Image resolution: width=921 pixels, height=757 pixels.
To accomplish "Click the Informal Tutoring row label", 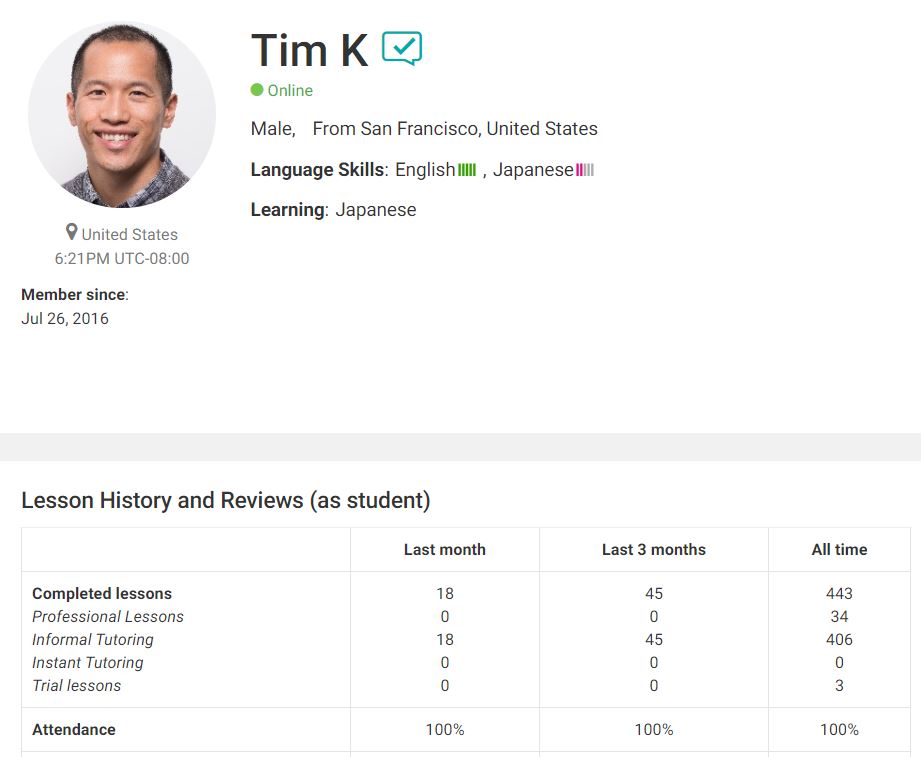I will click(93, 639).
